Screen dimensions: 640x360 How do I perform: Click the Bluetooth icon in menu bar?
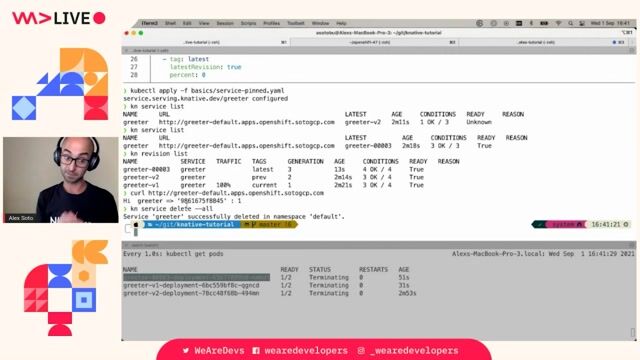click(x=531, y=23)
